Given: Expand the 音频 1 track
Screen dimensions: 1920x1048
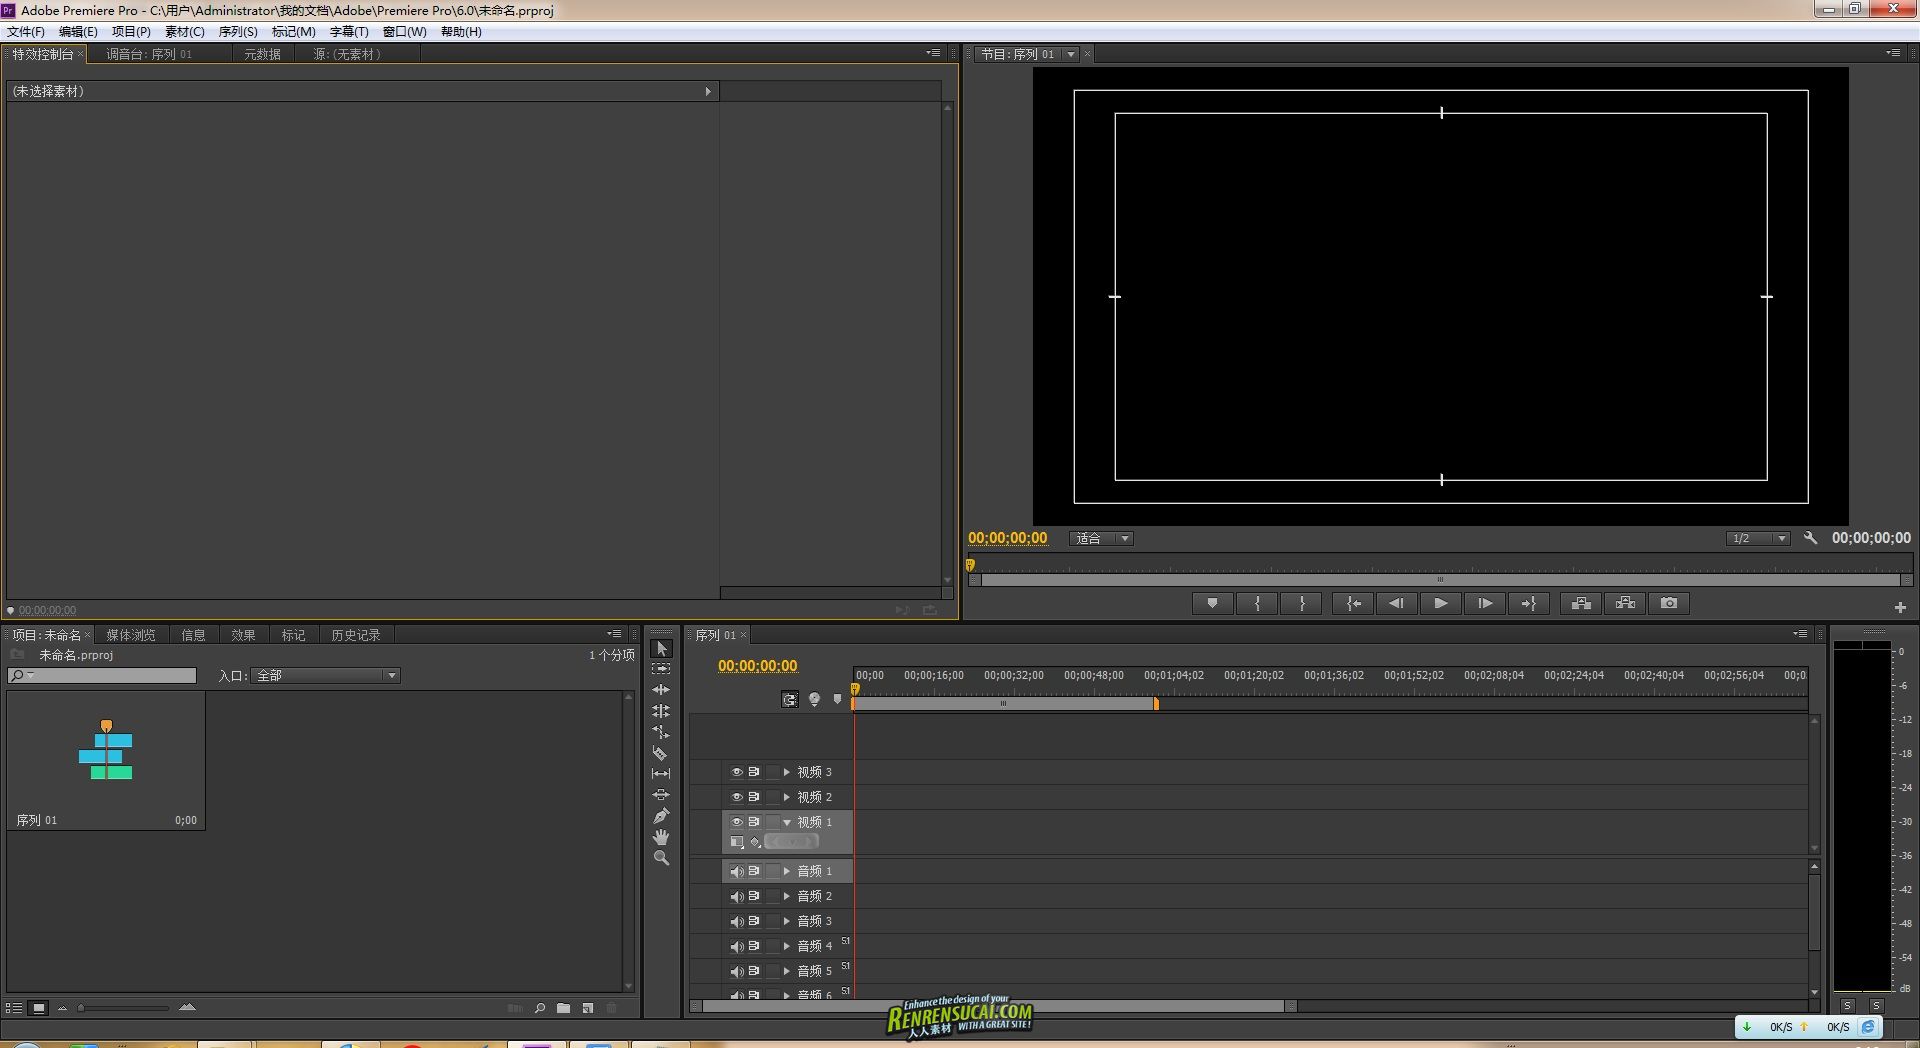Looking at the screenshot, I should click(x=787, y=871).
